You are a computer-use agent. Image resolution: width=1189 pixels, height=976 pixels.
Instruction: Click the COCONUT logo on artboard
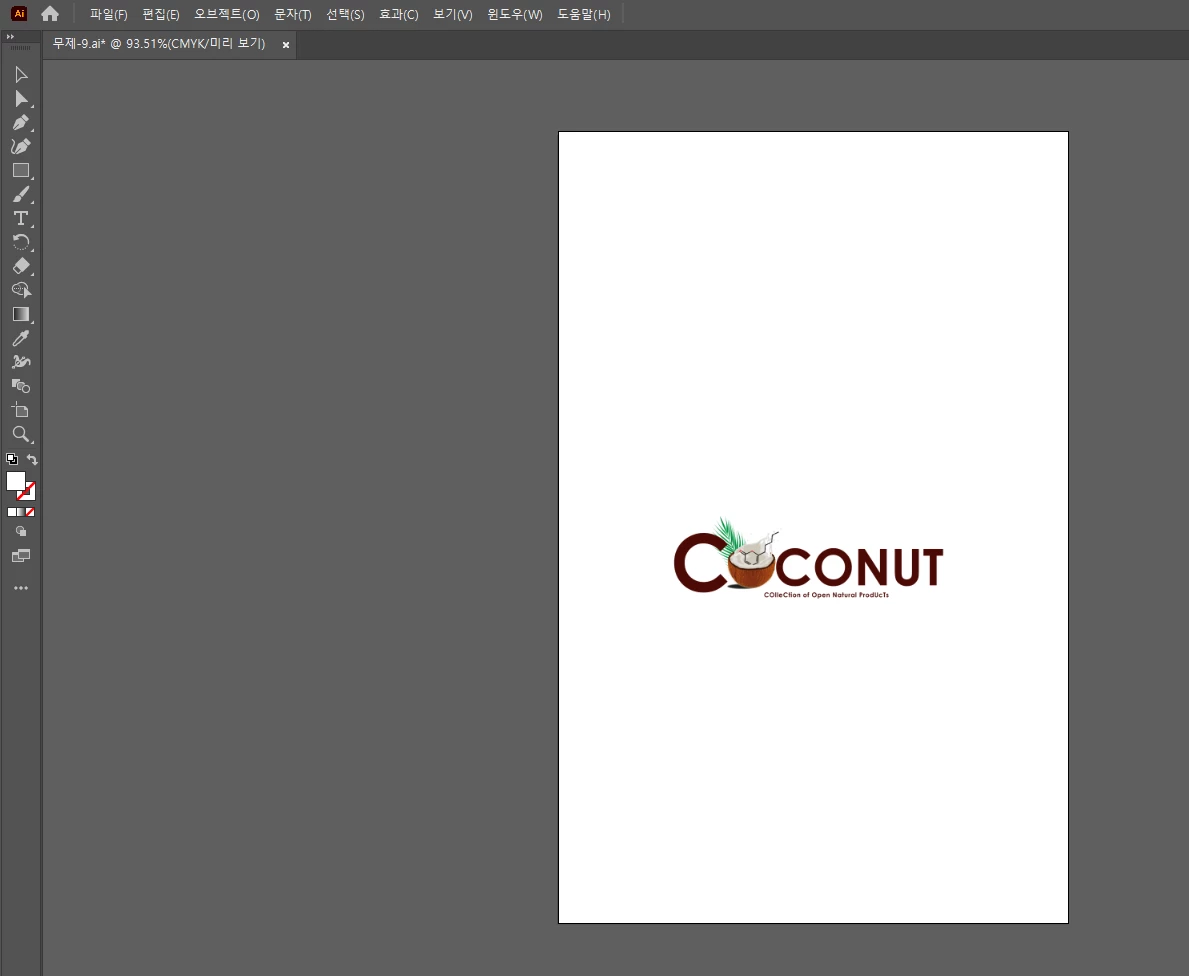tap(808, 559)
